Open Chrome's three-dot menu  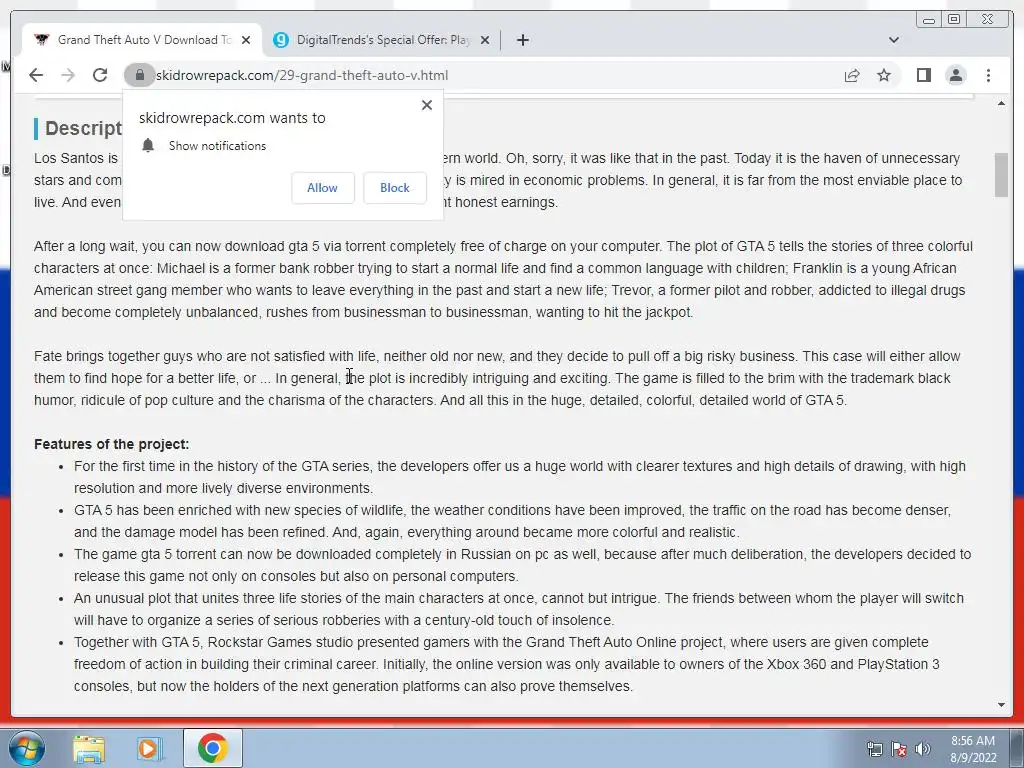point(988,75)
